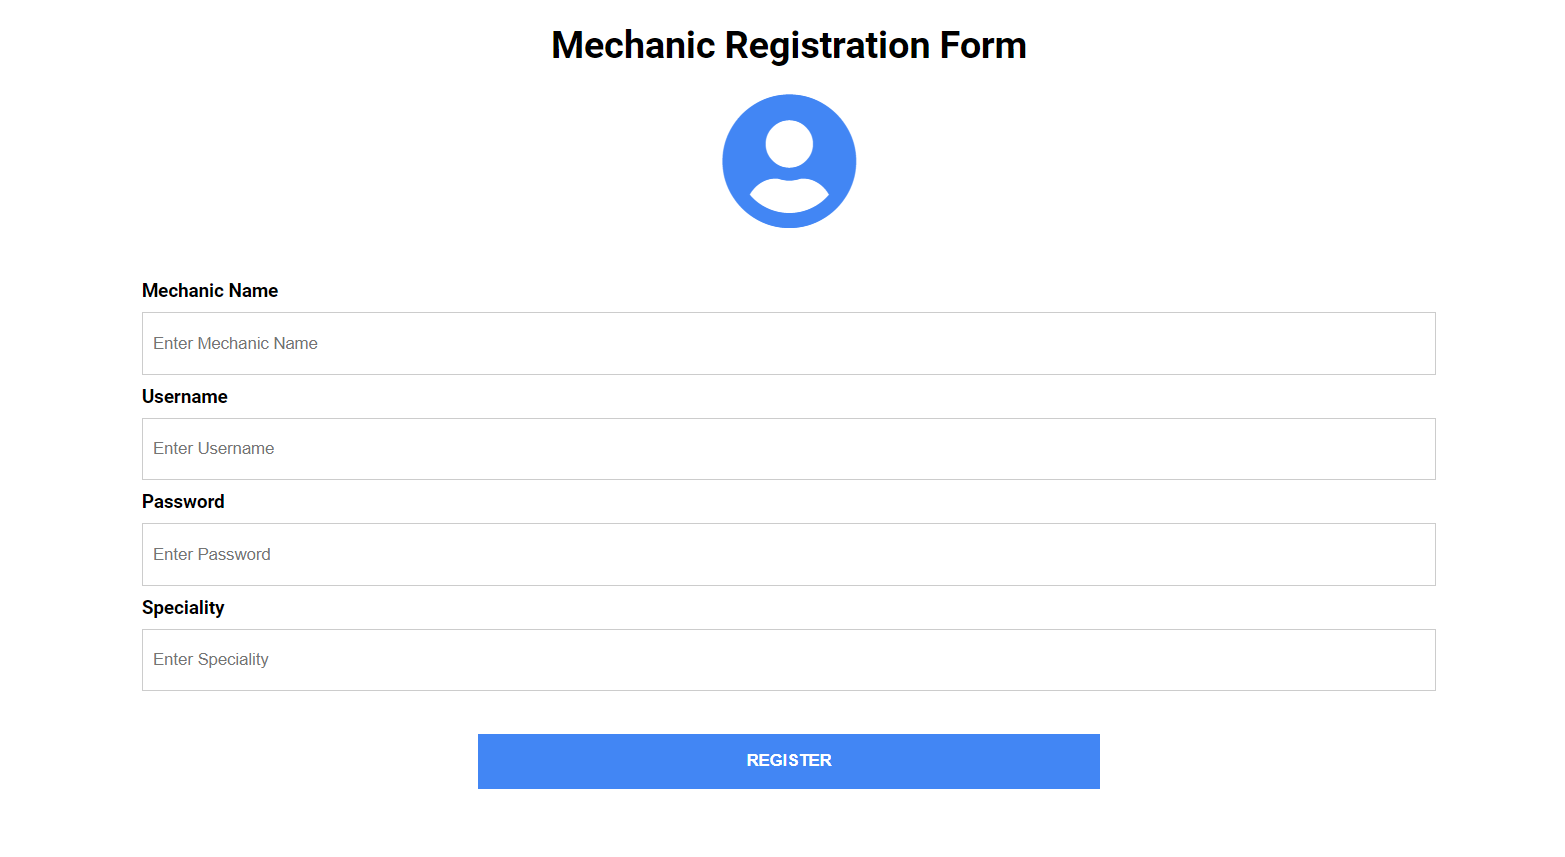Click the Password field label

(x=183, y=501)
